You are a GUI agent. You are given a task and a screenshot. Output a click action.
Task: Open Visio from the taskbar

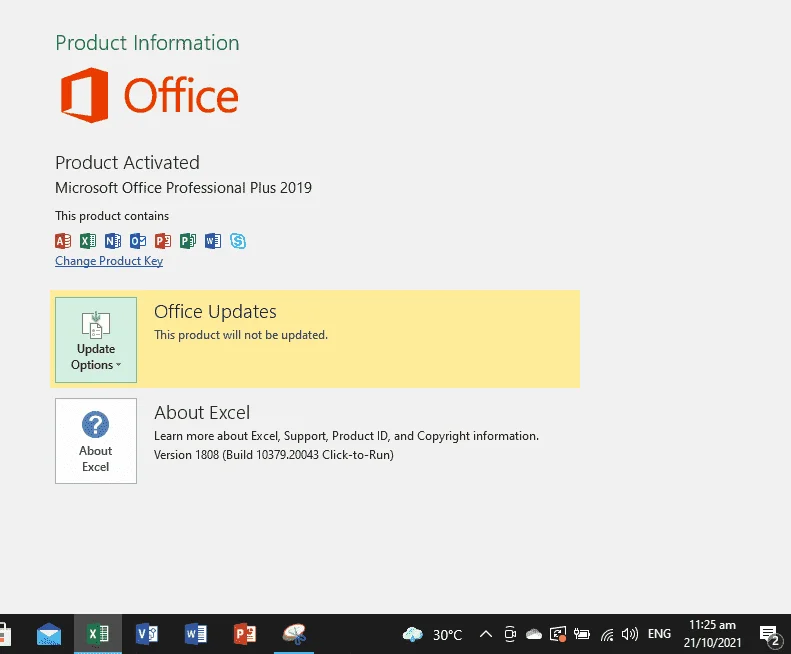[147, 634]
